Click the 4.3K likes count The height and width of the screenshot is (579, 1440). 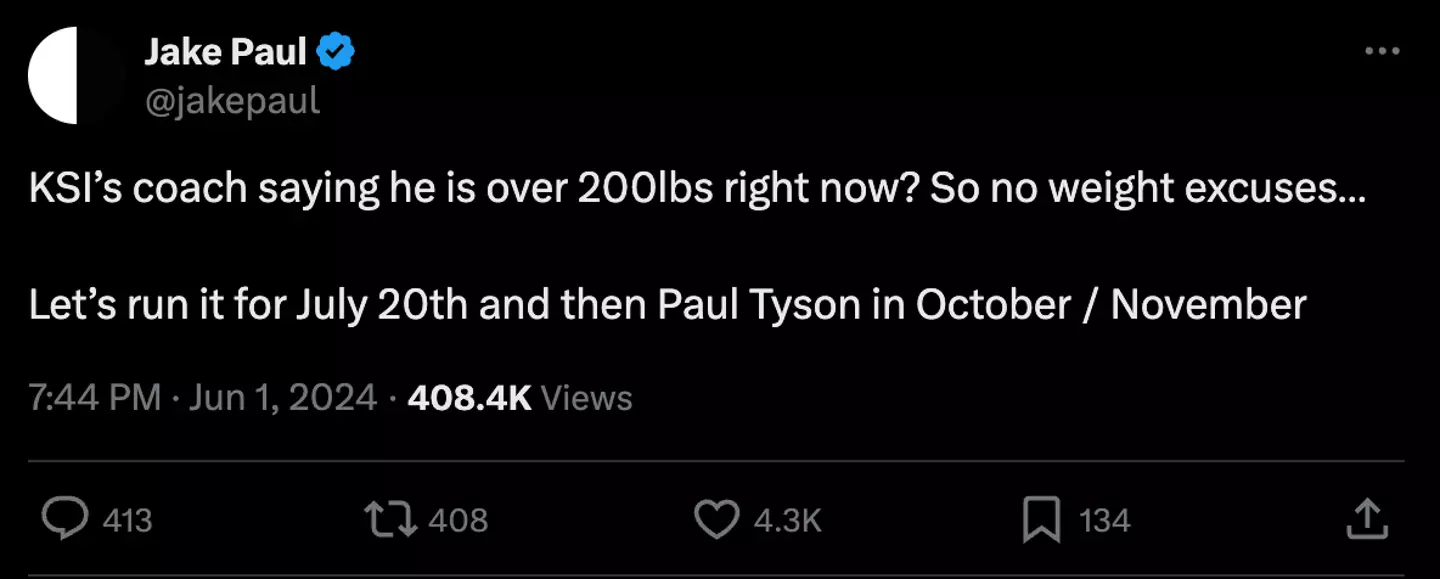pos(788,520)
